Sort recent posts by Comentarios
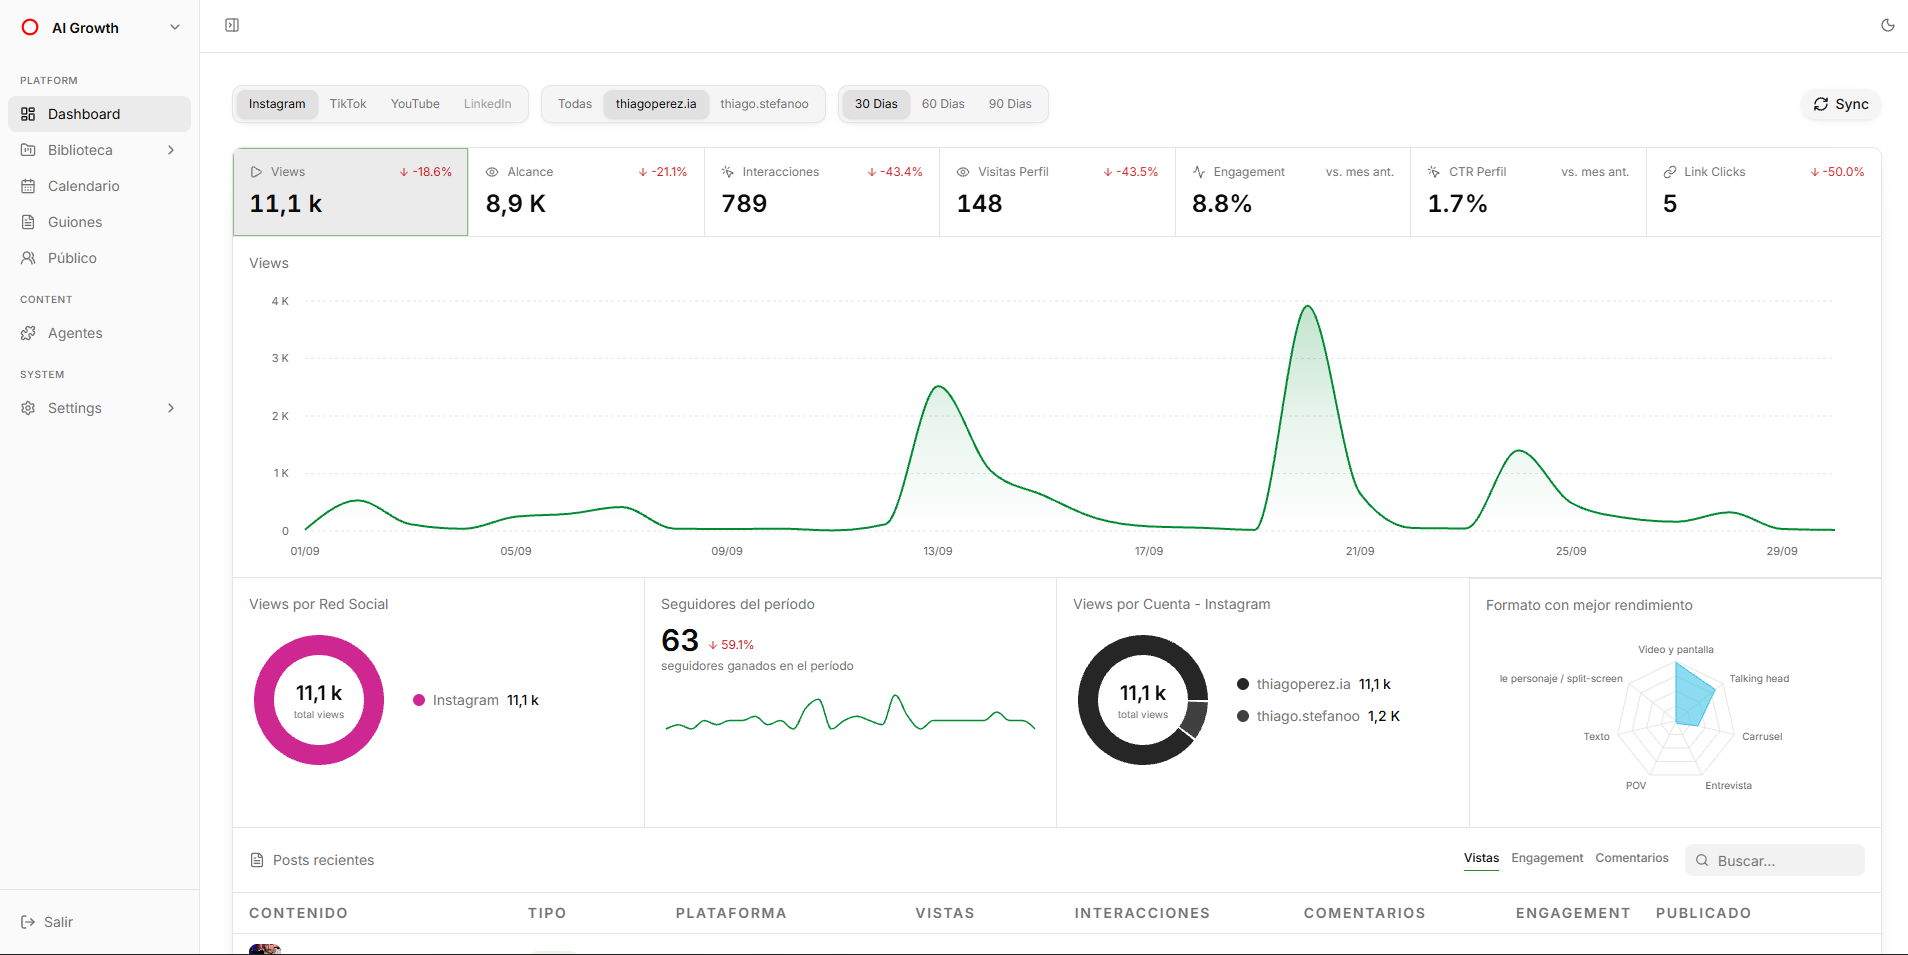1908x955 pixels. tap(1632, 858)
